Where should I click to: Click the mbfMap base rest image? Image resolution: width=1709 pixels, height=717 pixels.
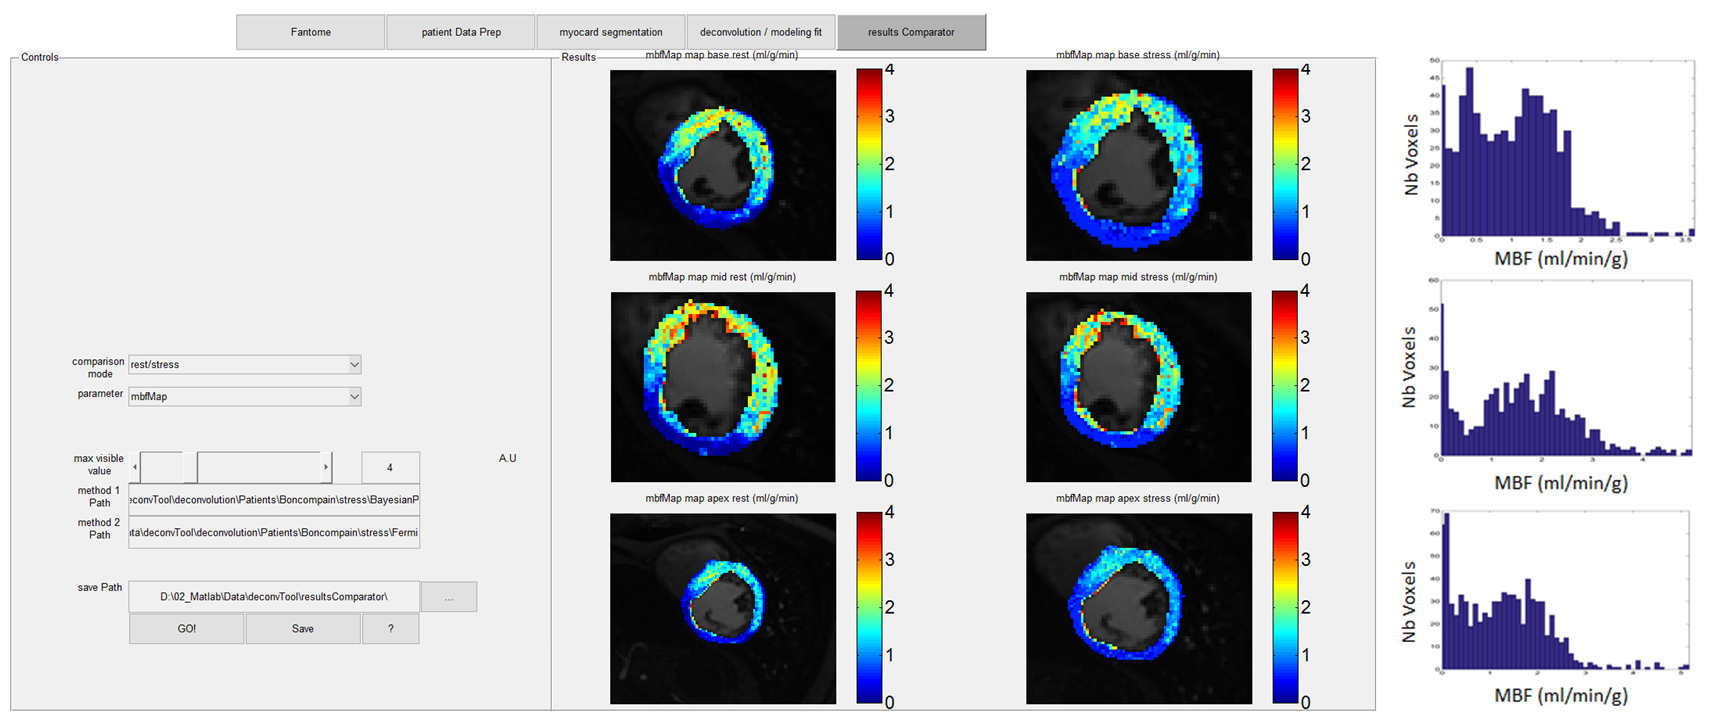tap(723, 165)
